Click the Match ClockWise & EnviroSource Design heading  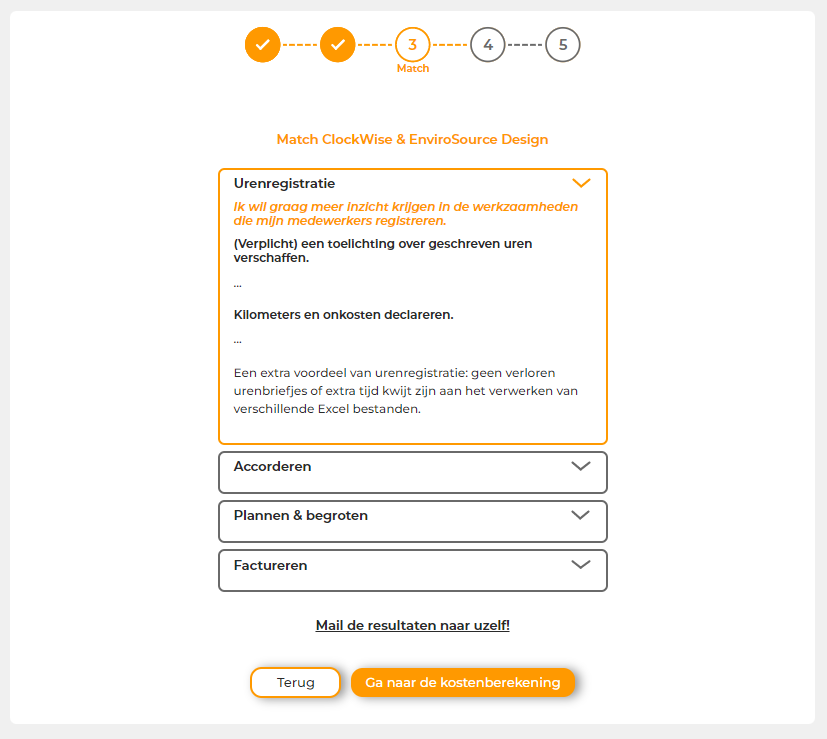click(x=412, y=139)
